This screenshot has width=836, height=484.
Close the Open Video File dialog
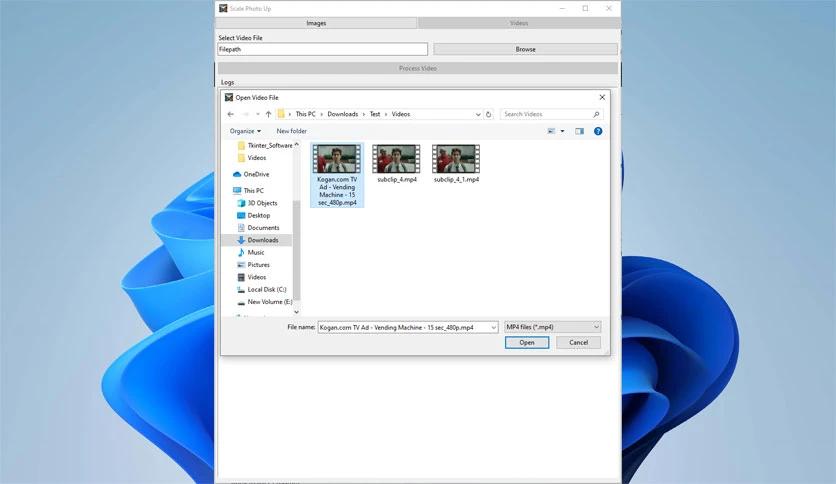(x=602, y=98)
